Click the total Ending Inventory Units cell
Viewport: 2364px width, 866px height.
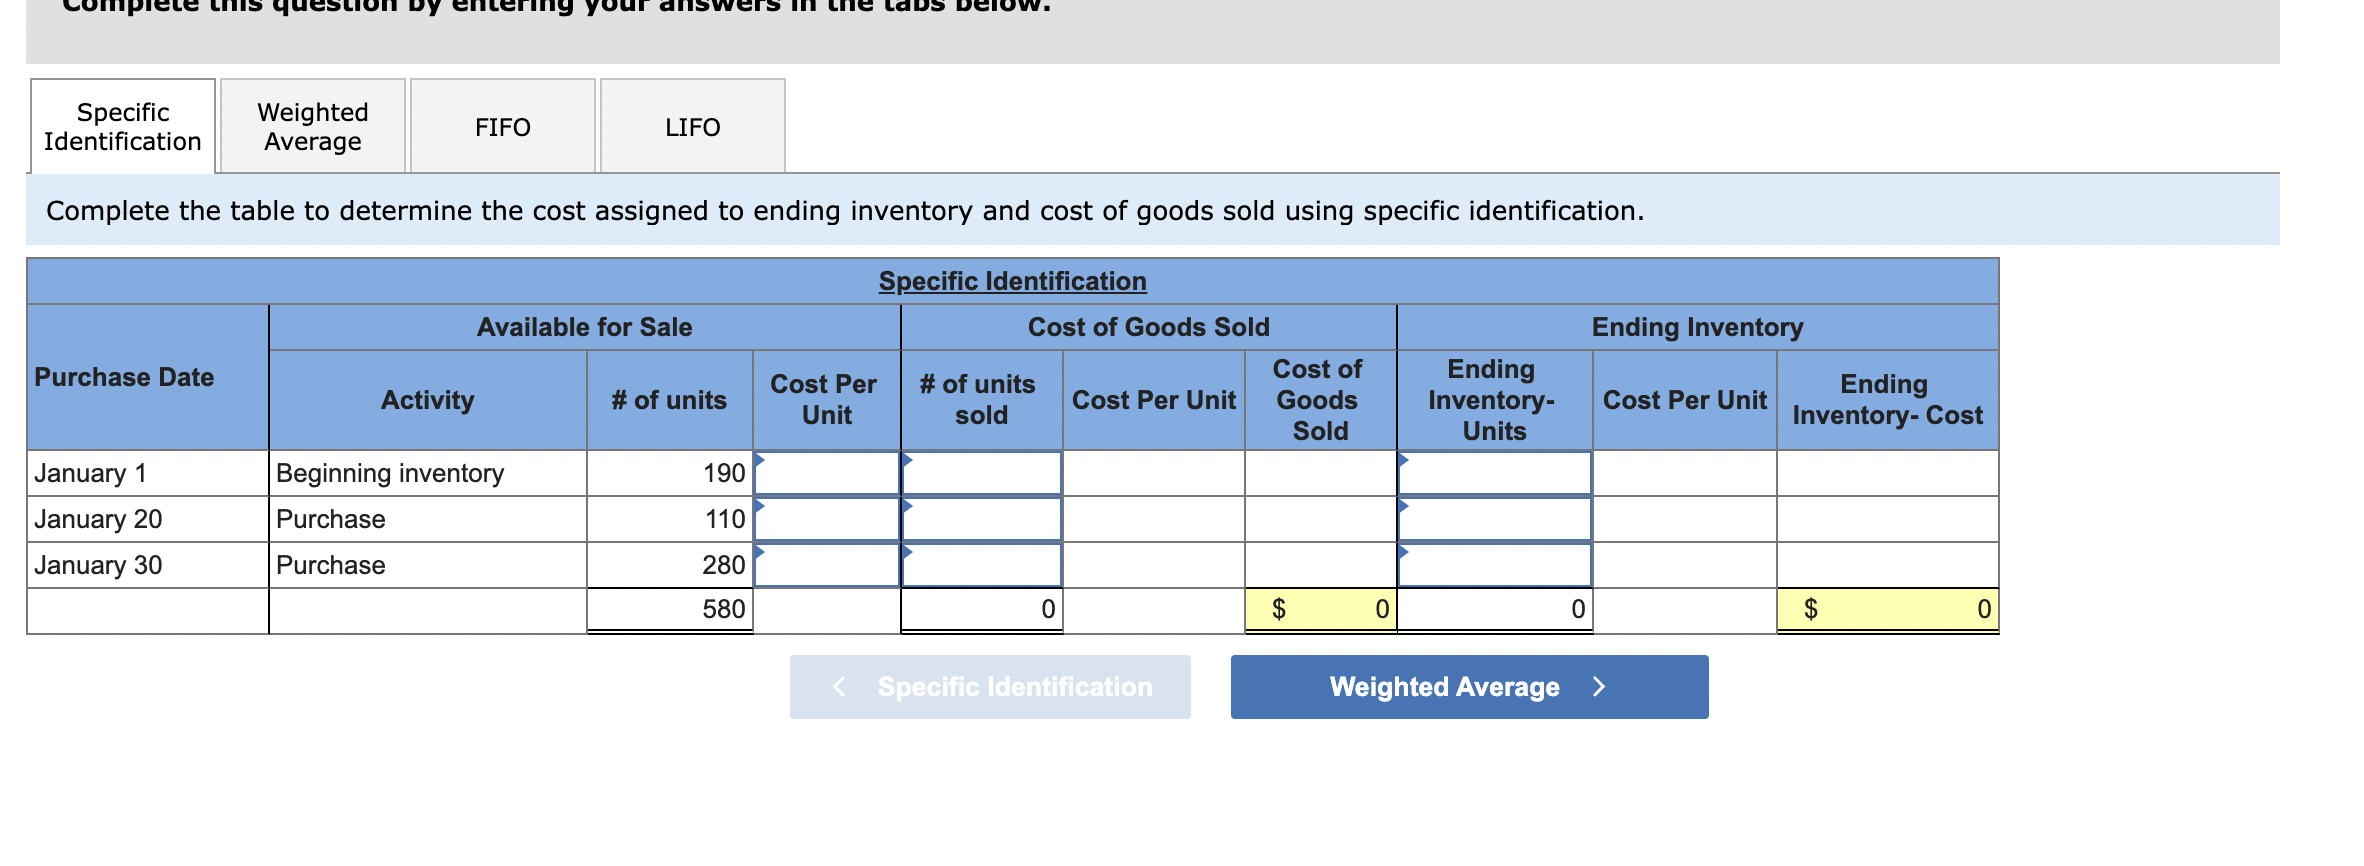point(1495,609)
